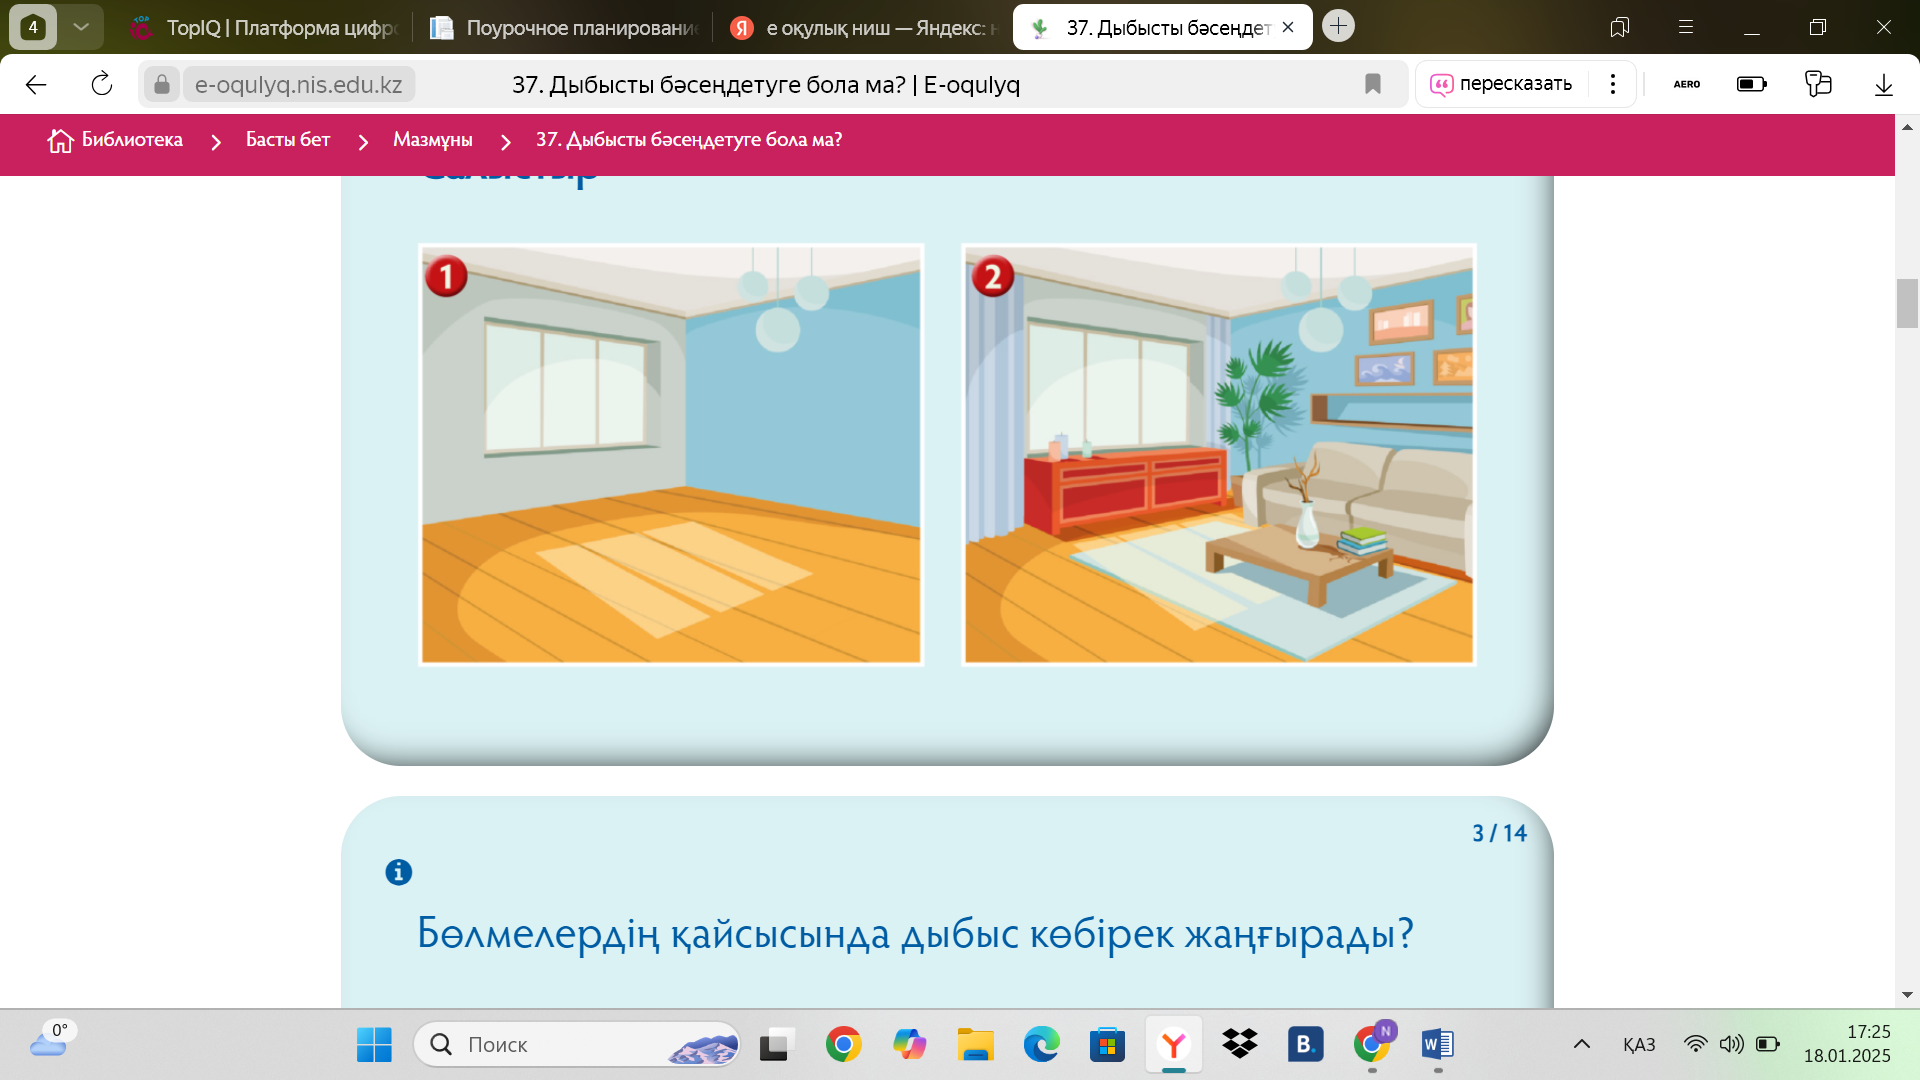Open browser bookmarks panel icon
The image size is (1920, 1080).
pyautogui.click(x=1619, y=27)
